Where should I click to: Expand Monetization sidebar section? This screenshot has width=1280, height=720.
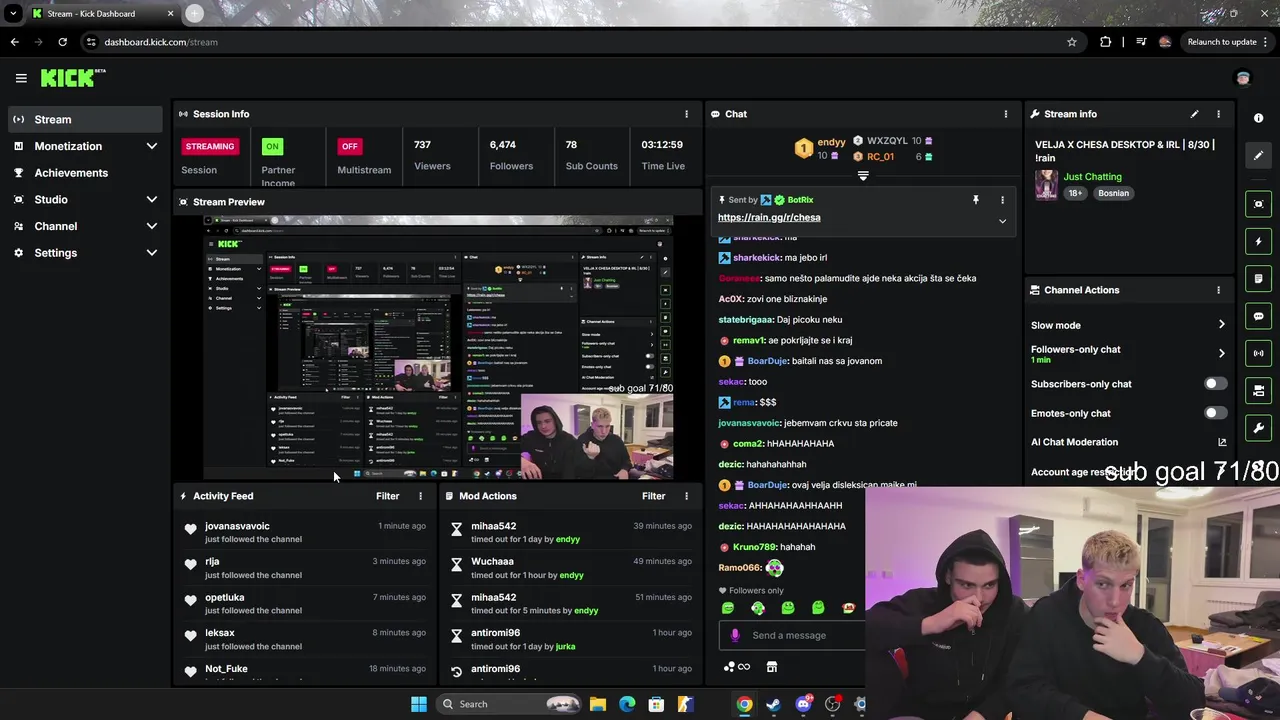pyautogui.click(x=151, y=146)
